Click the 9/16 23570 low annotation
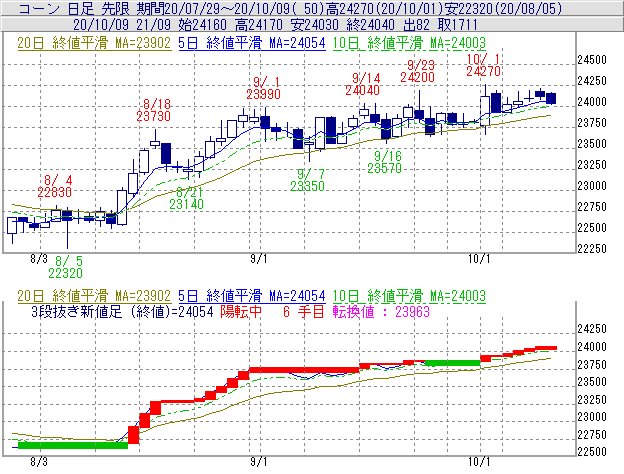Viewport: 624px width, 474px height. [385, 163]
